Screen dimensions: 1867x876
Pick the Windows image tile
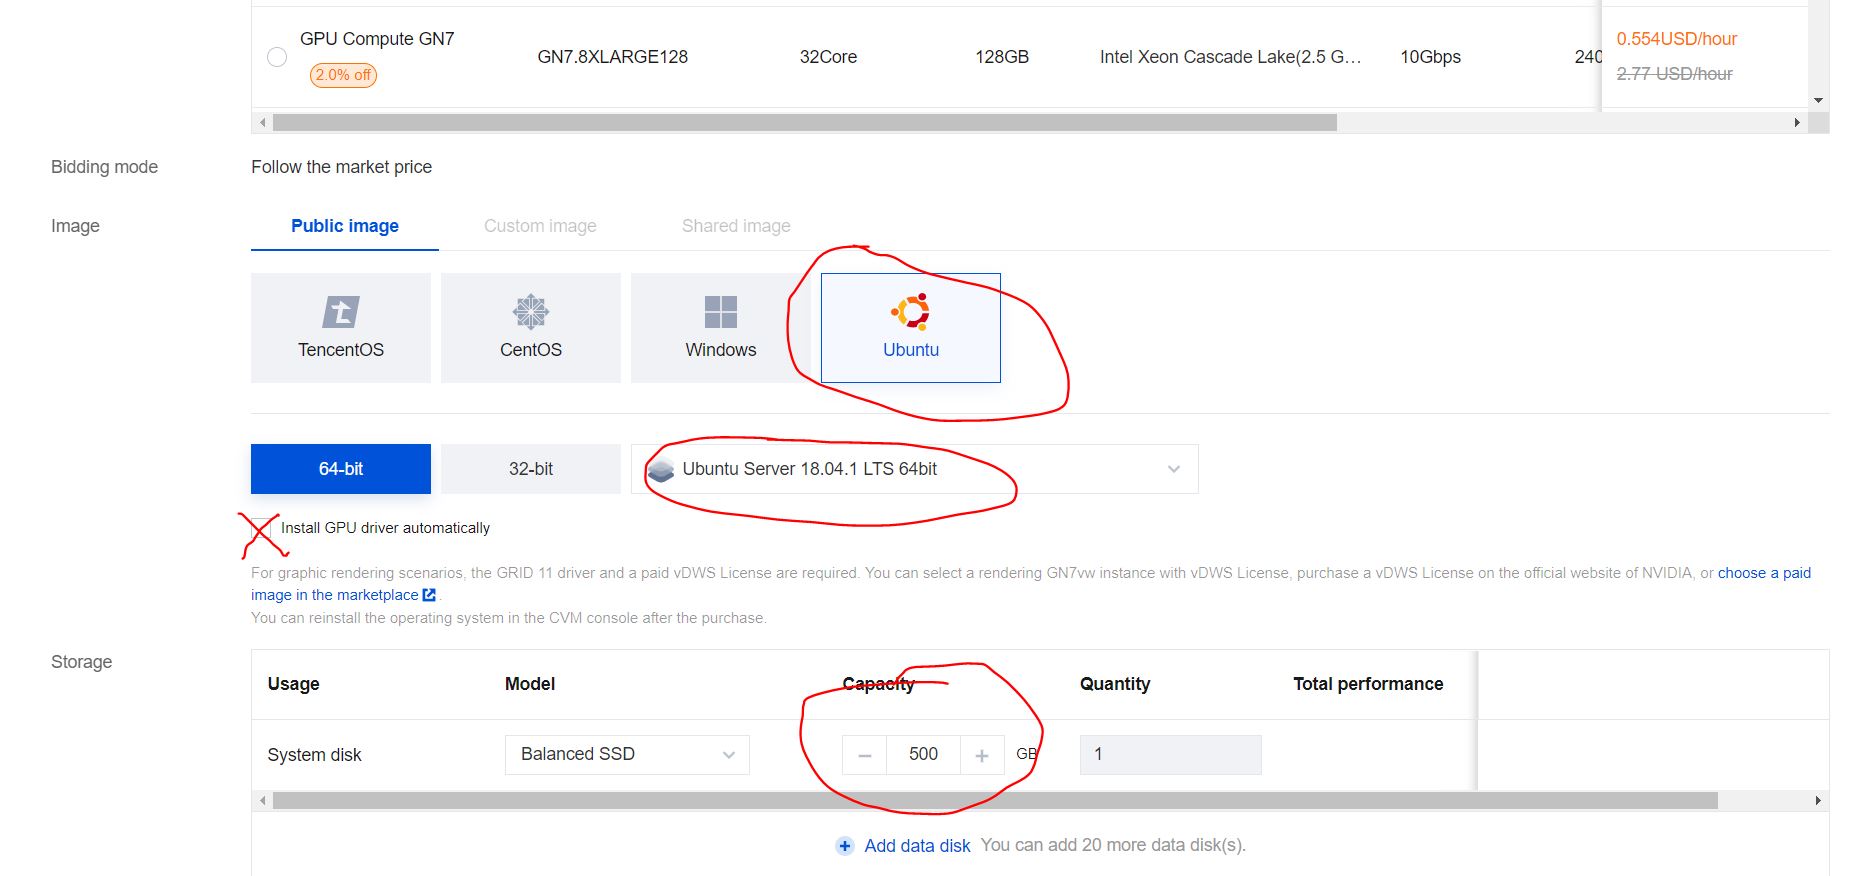tap(720, 328)
